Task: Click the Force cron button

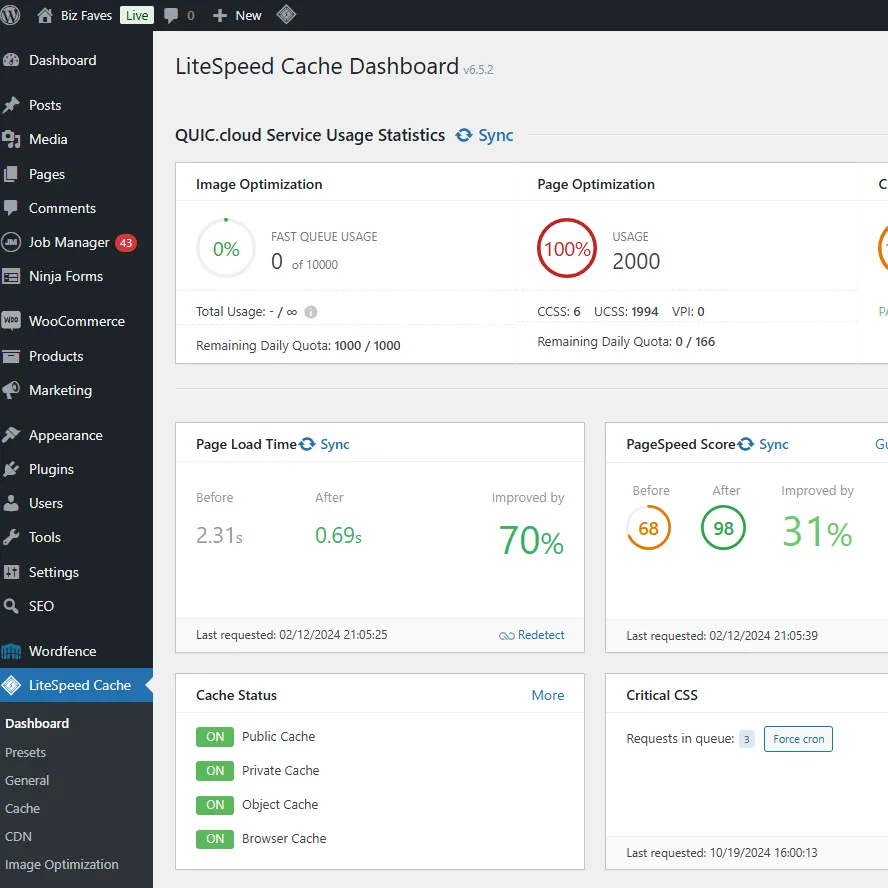Action: point(798,739)
